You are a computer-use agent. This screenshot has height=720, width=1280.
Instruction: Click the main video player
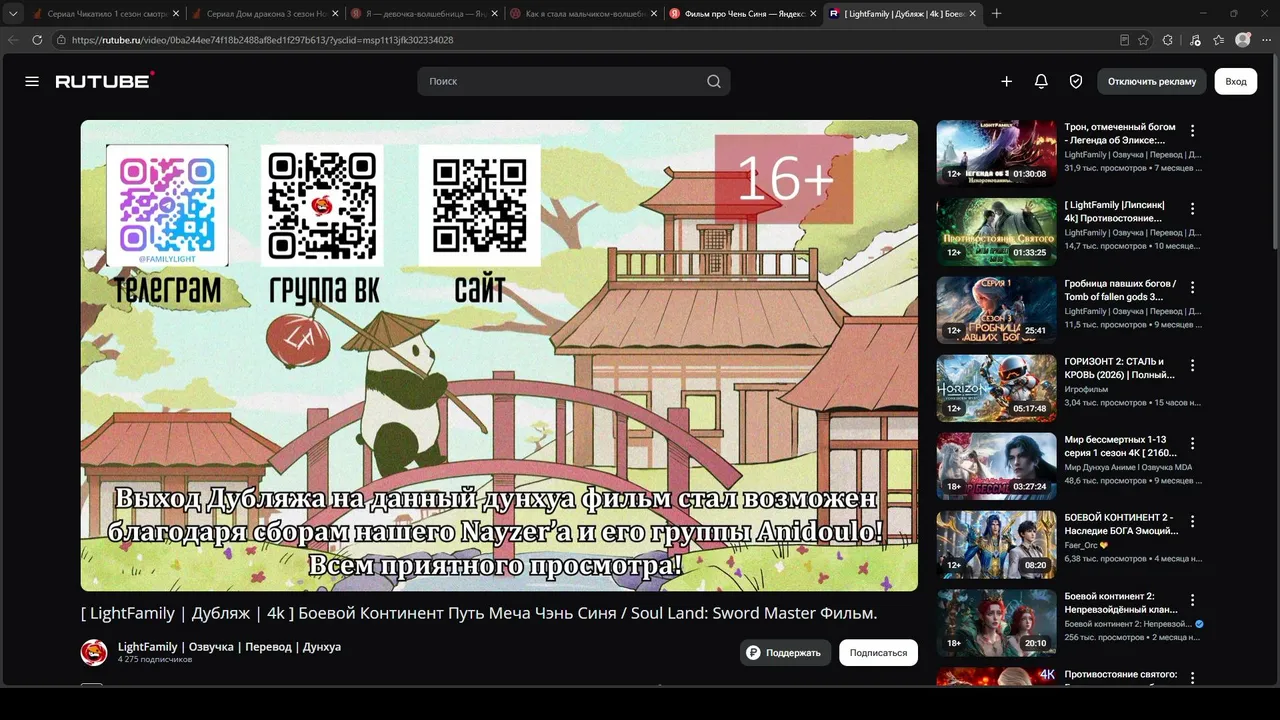pyautogui.click(x=499, y=355)
